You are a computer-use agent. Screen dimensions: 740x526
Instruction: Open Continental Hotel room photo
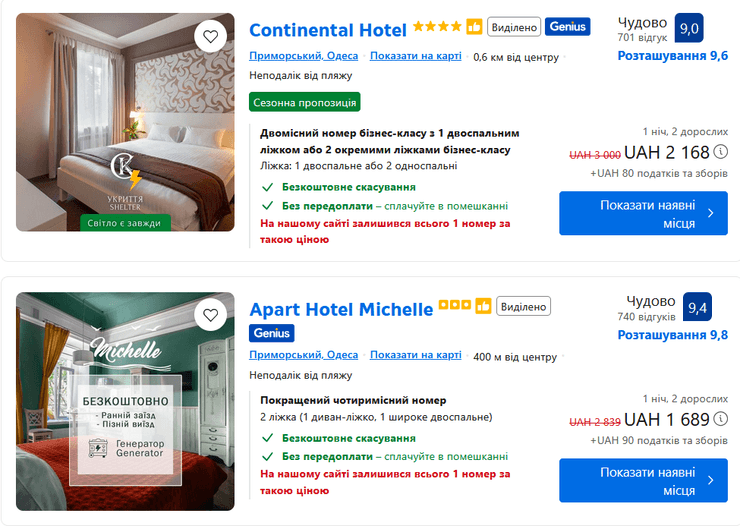pos(125,122)
